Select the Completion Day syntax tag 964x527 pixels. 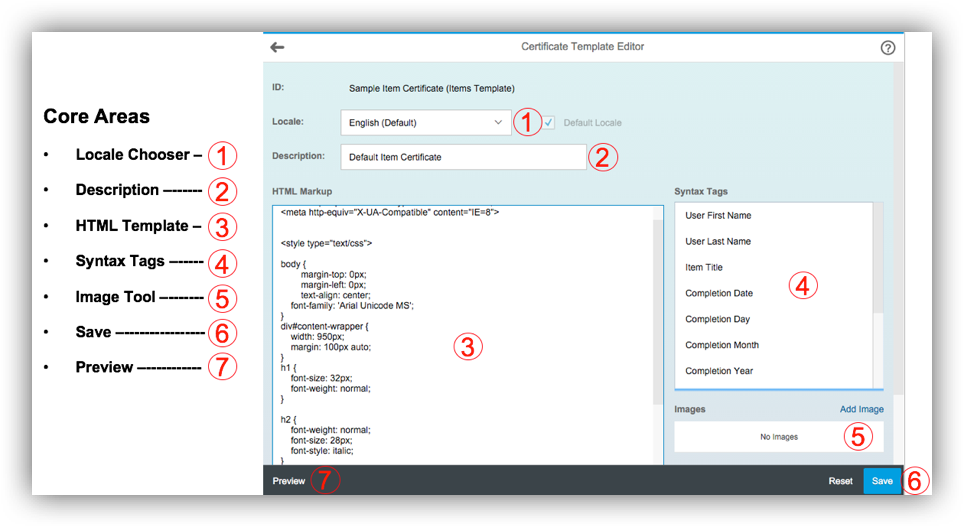tap(717, 319)
